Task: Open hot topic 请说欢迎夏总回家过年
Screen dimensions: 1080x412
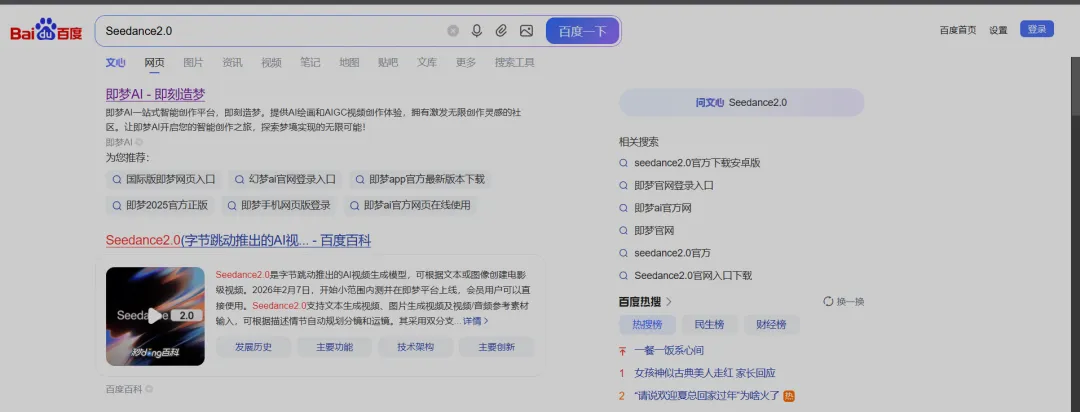Action: tap(707, 395)
